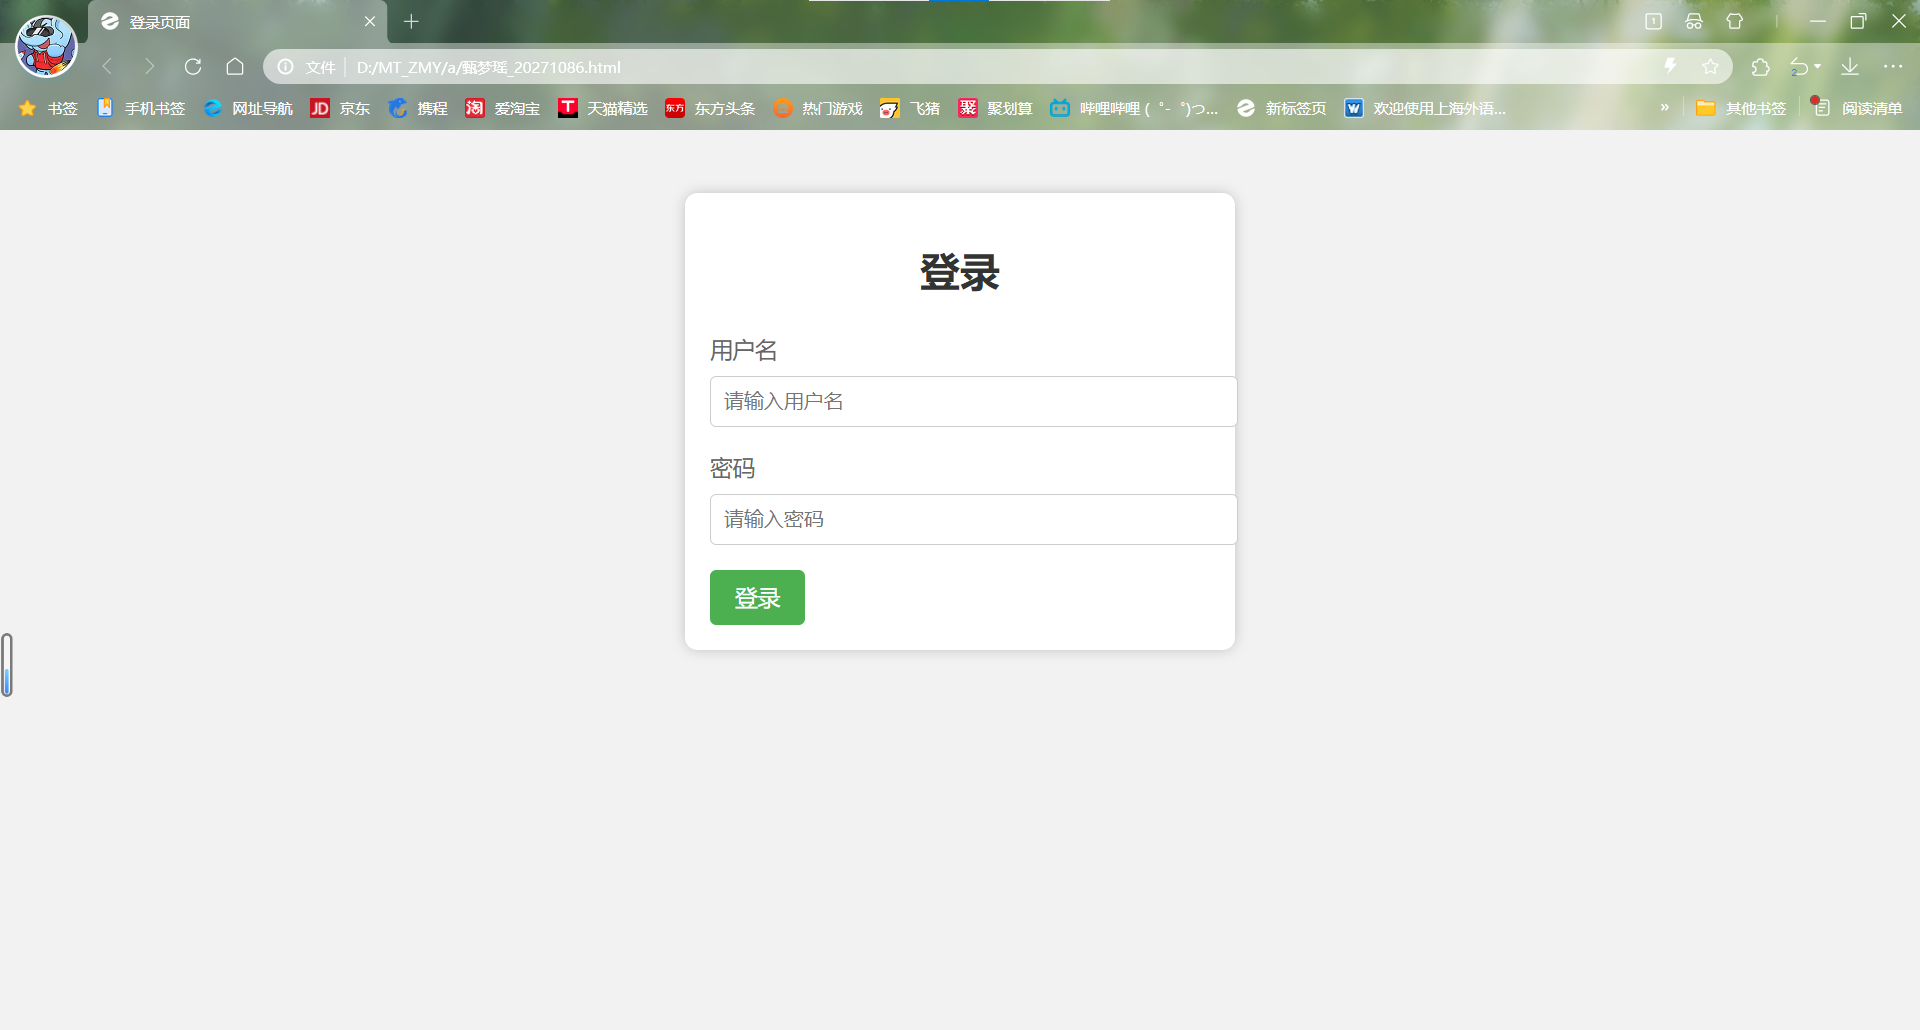Viewport: 1920px width, 1030px height.
Task: Open the JD 京东 bookmark
Action: point(340,108)
